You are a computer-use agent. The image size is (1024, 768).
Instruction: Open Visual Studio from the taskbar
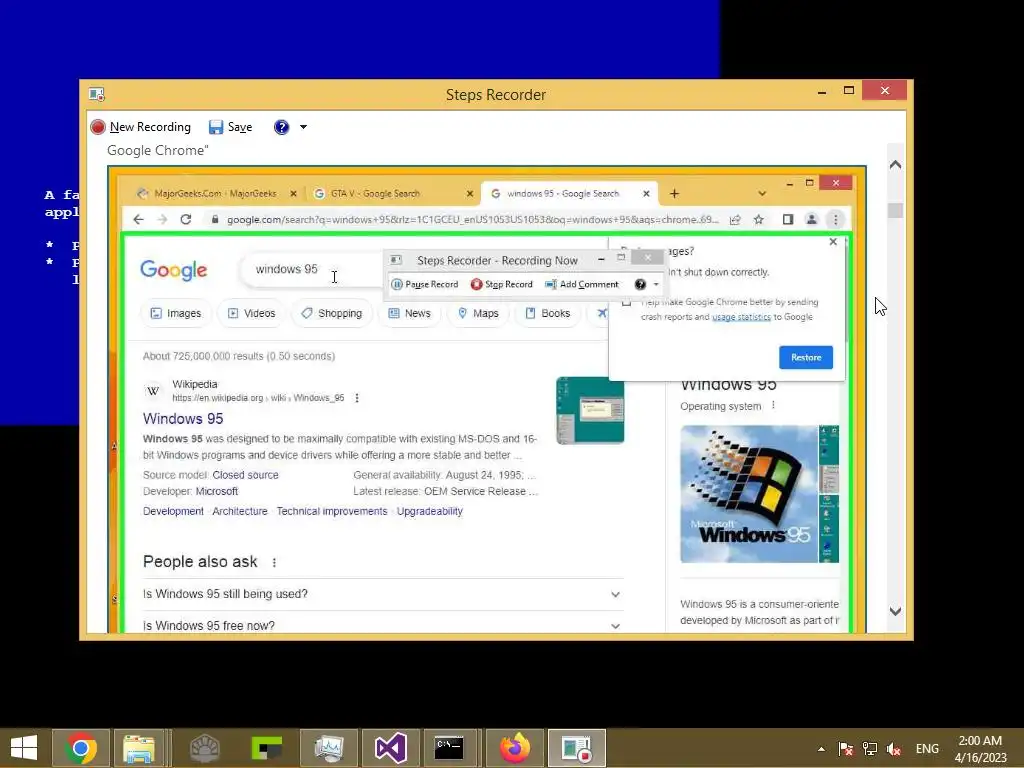391,748
